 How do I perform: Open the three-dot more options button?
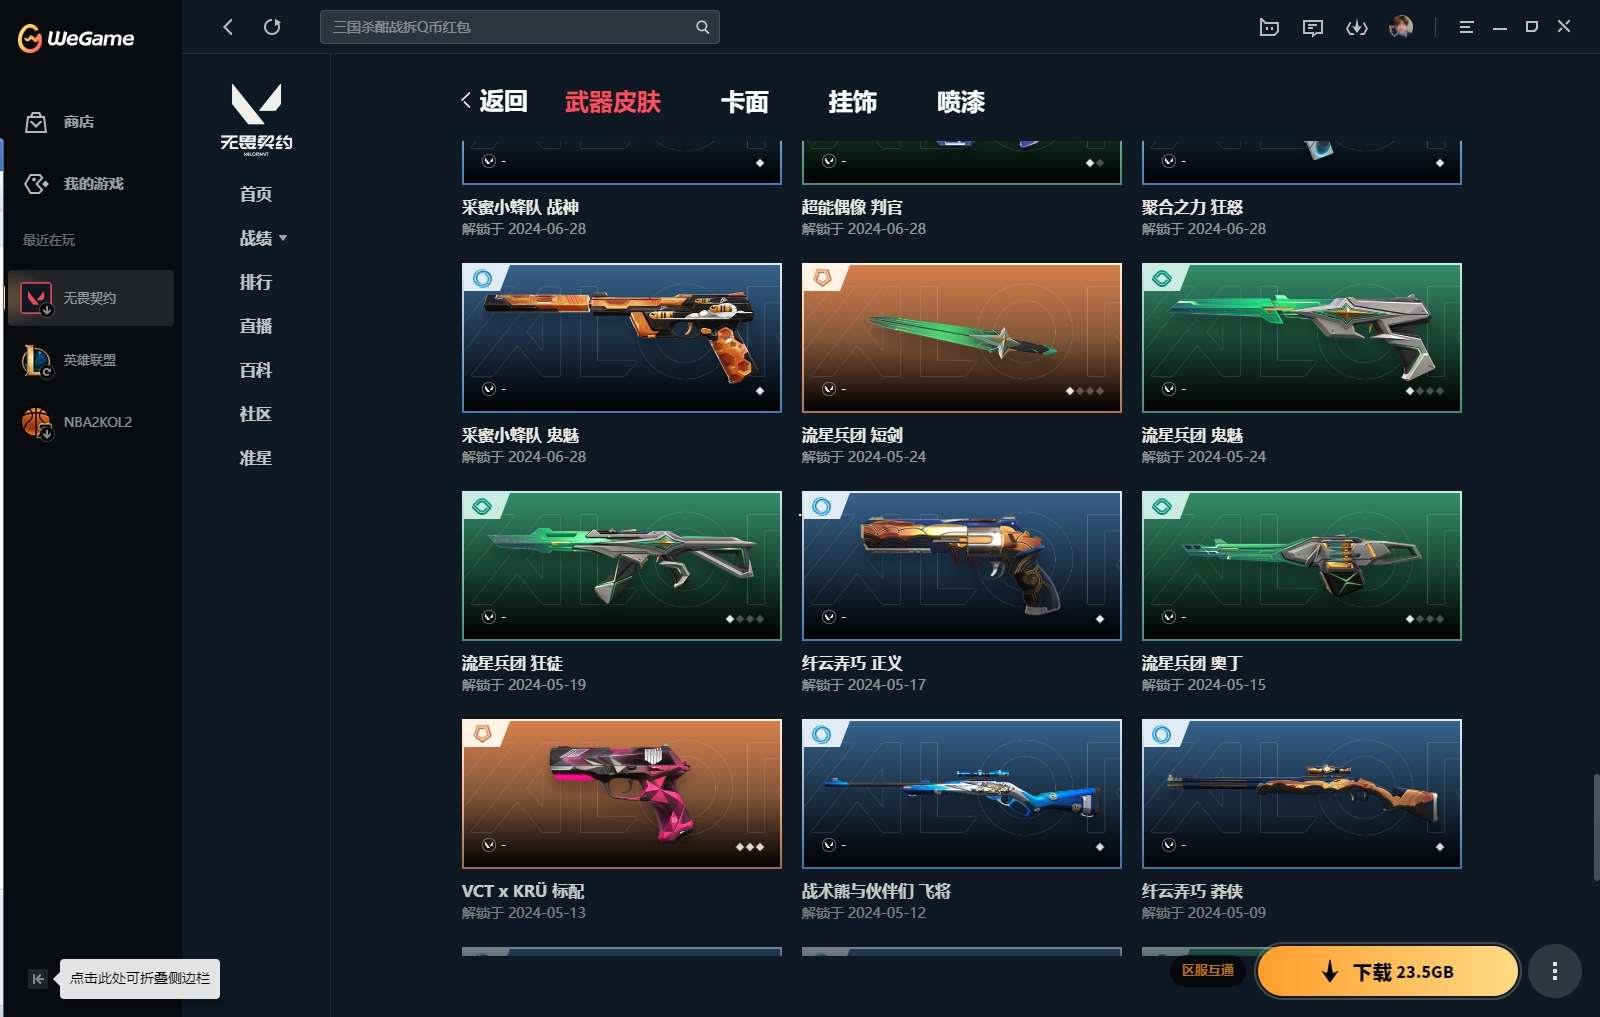point(1554,971)
